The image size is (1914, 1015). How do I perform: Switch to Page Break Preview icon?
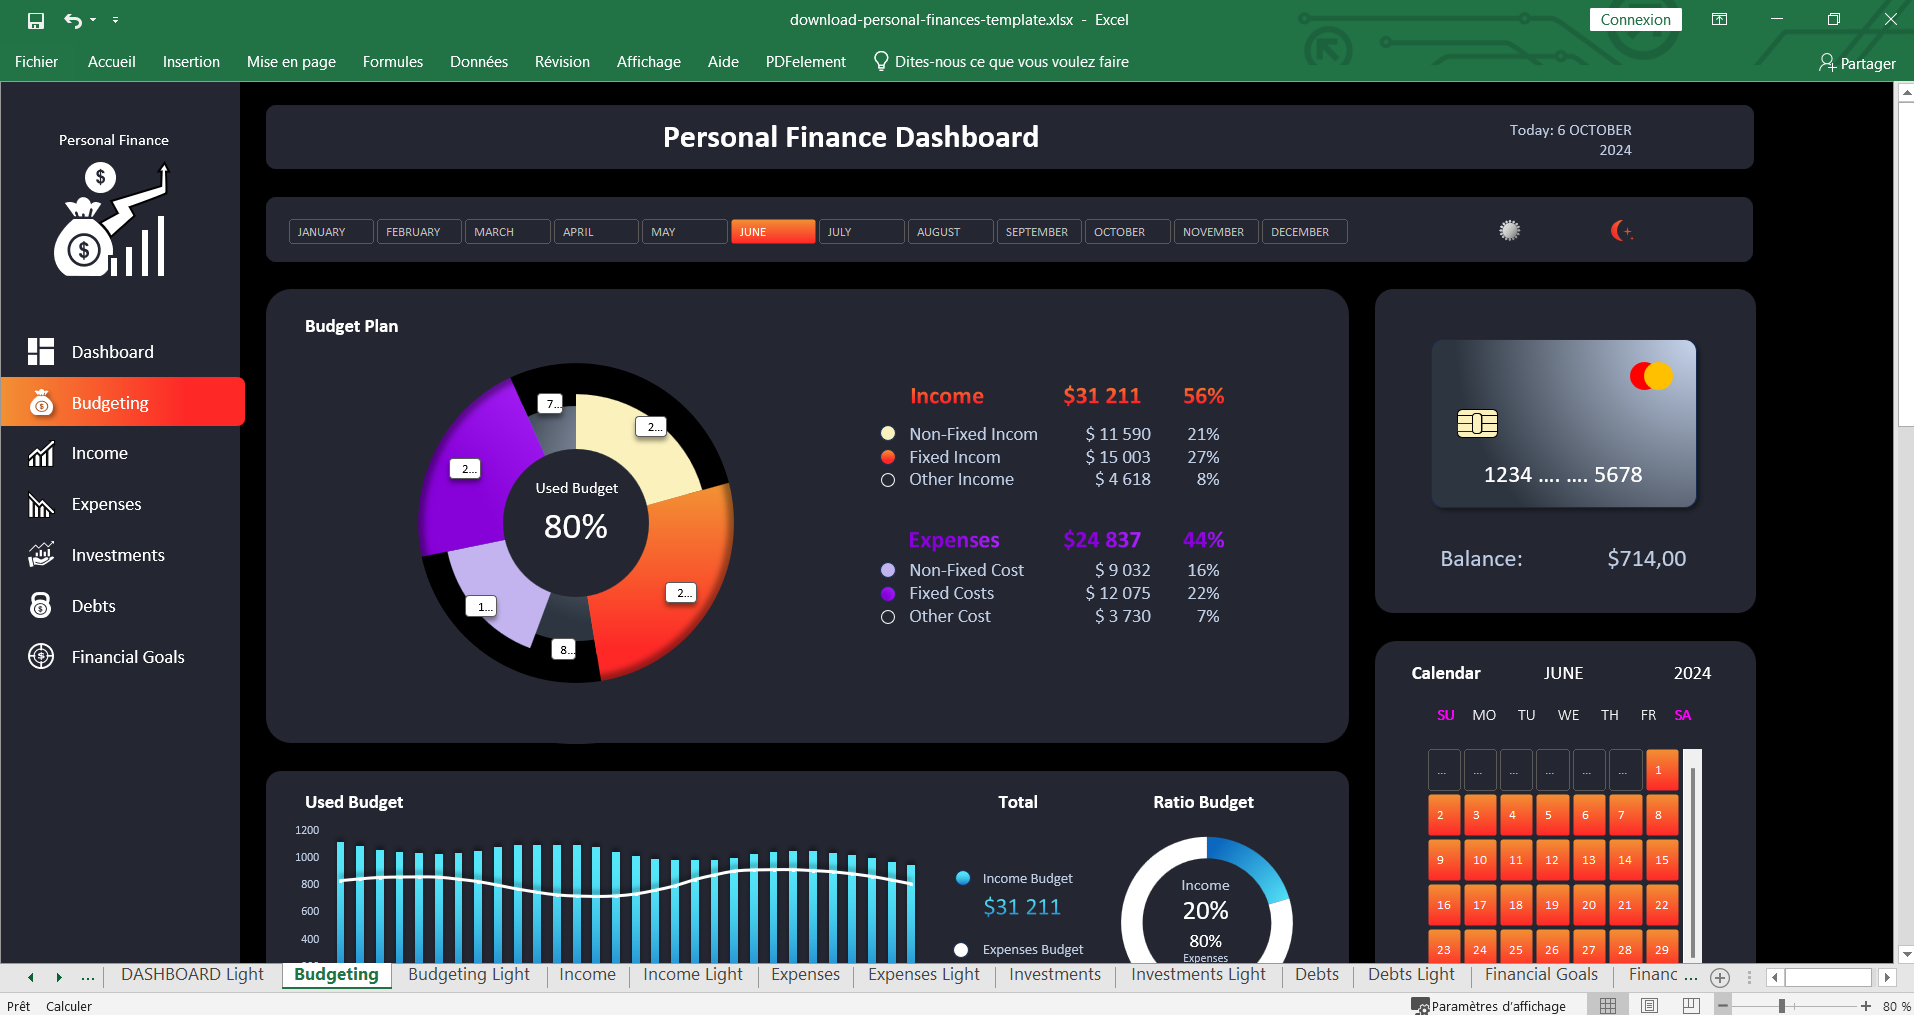(1691, 1006)
